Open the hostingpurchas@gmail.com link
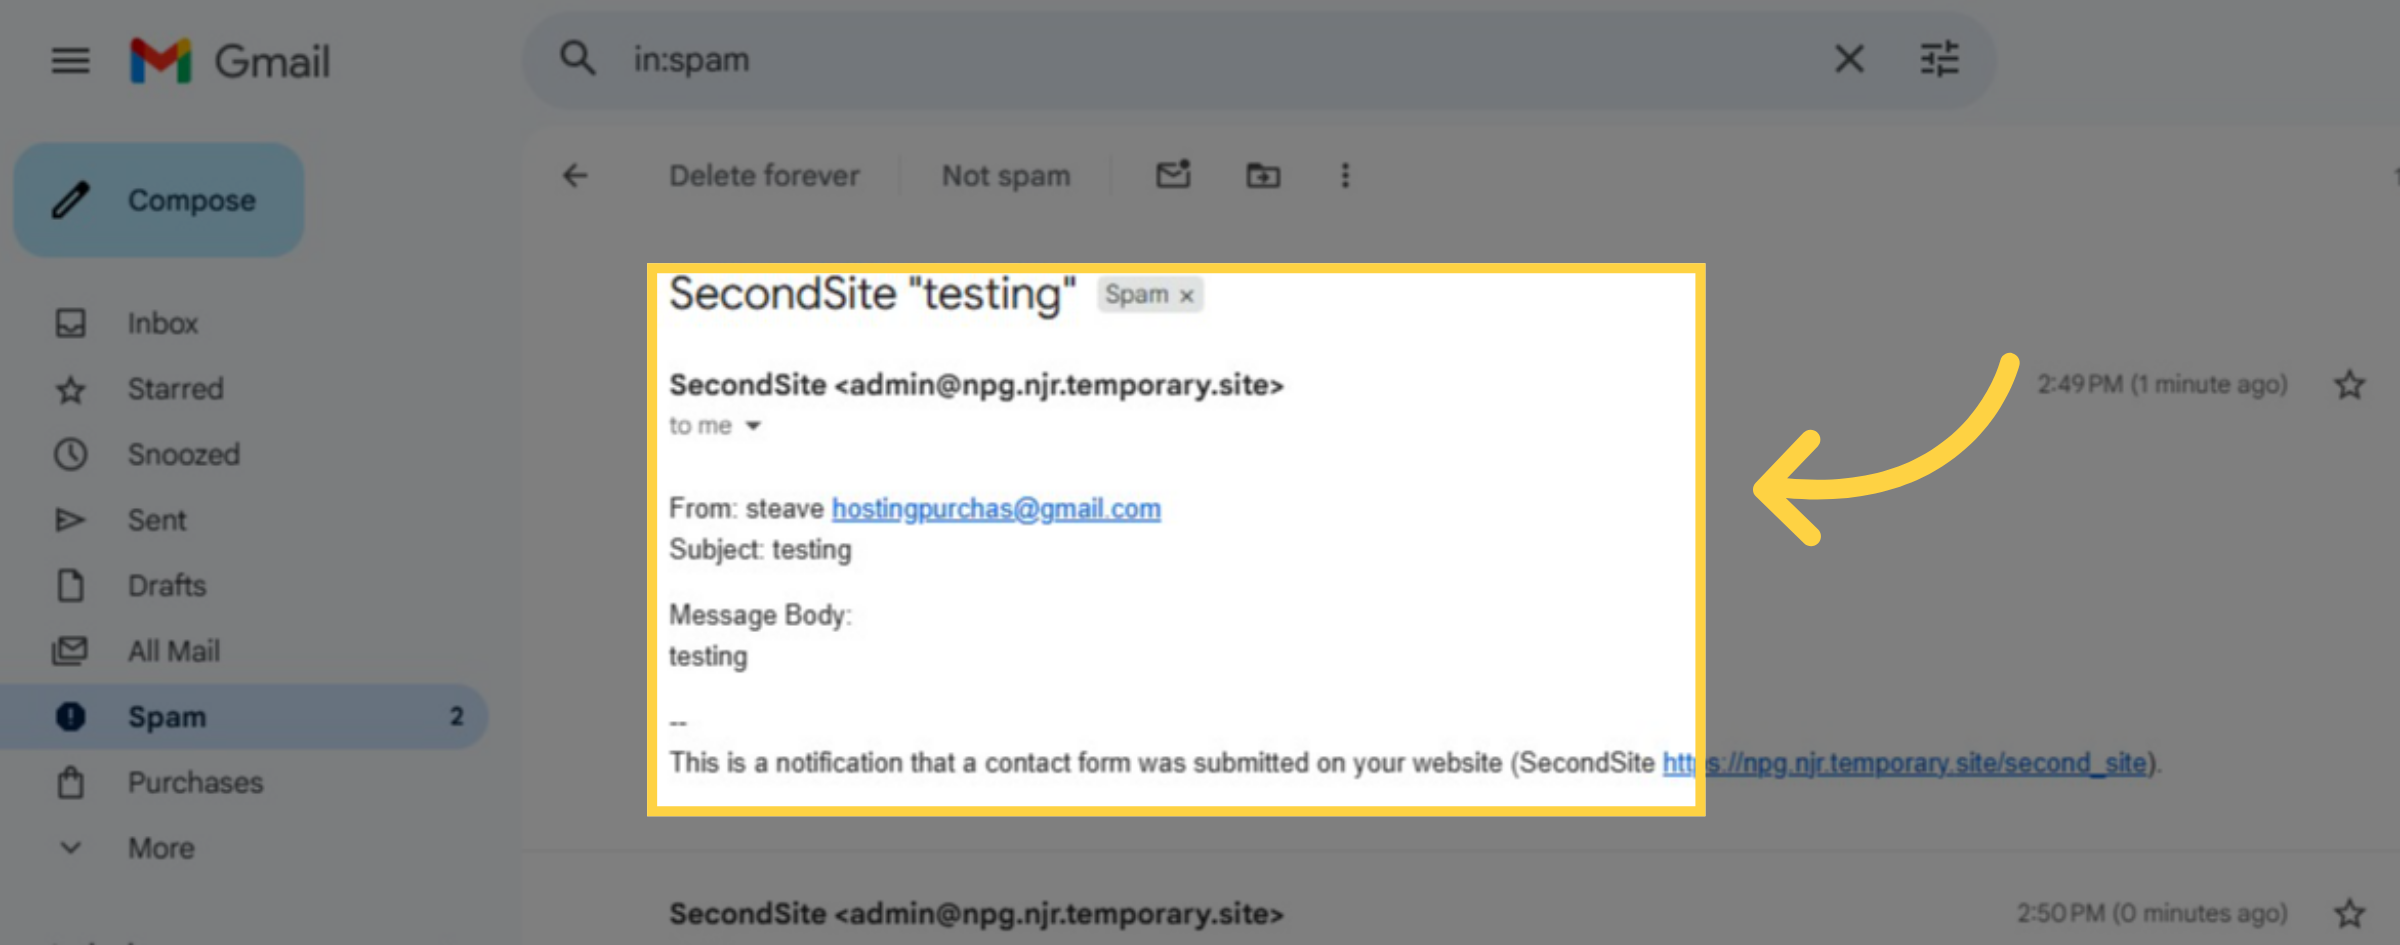Screen dimensions: 2400x945 click(x=996, y=508)
